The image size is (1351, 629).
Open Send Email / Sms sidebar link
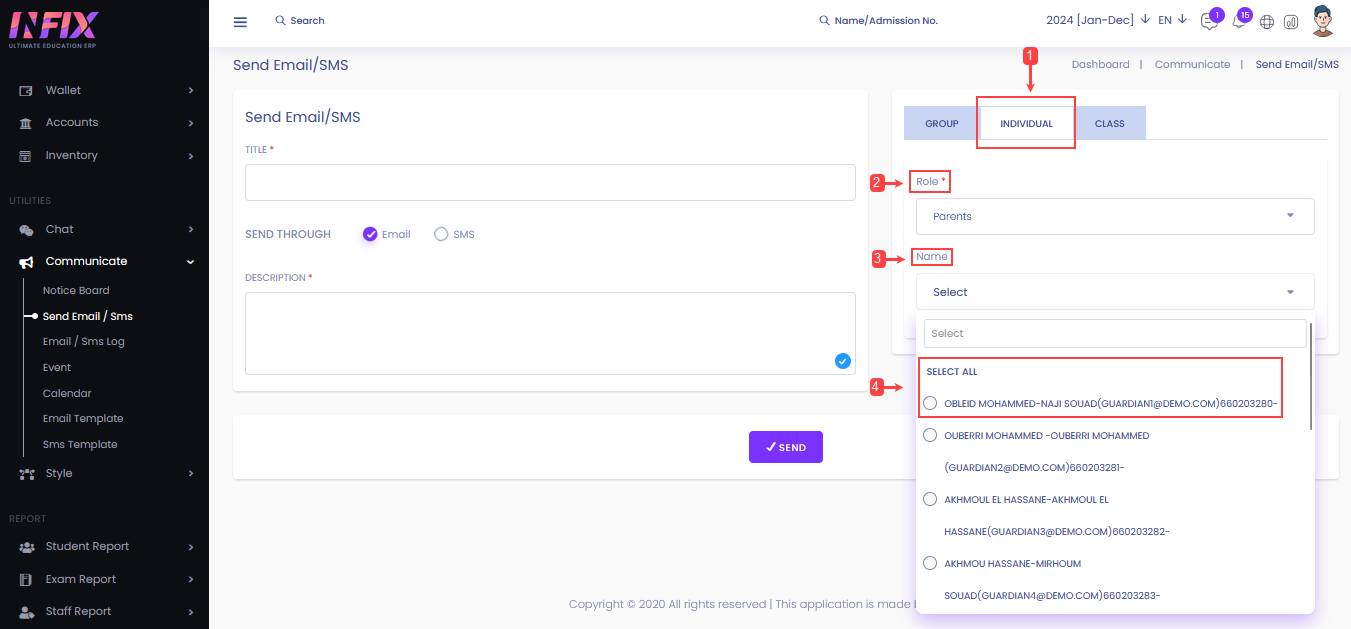87,316
